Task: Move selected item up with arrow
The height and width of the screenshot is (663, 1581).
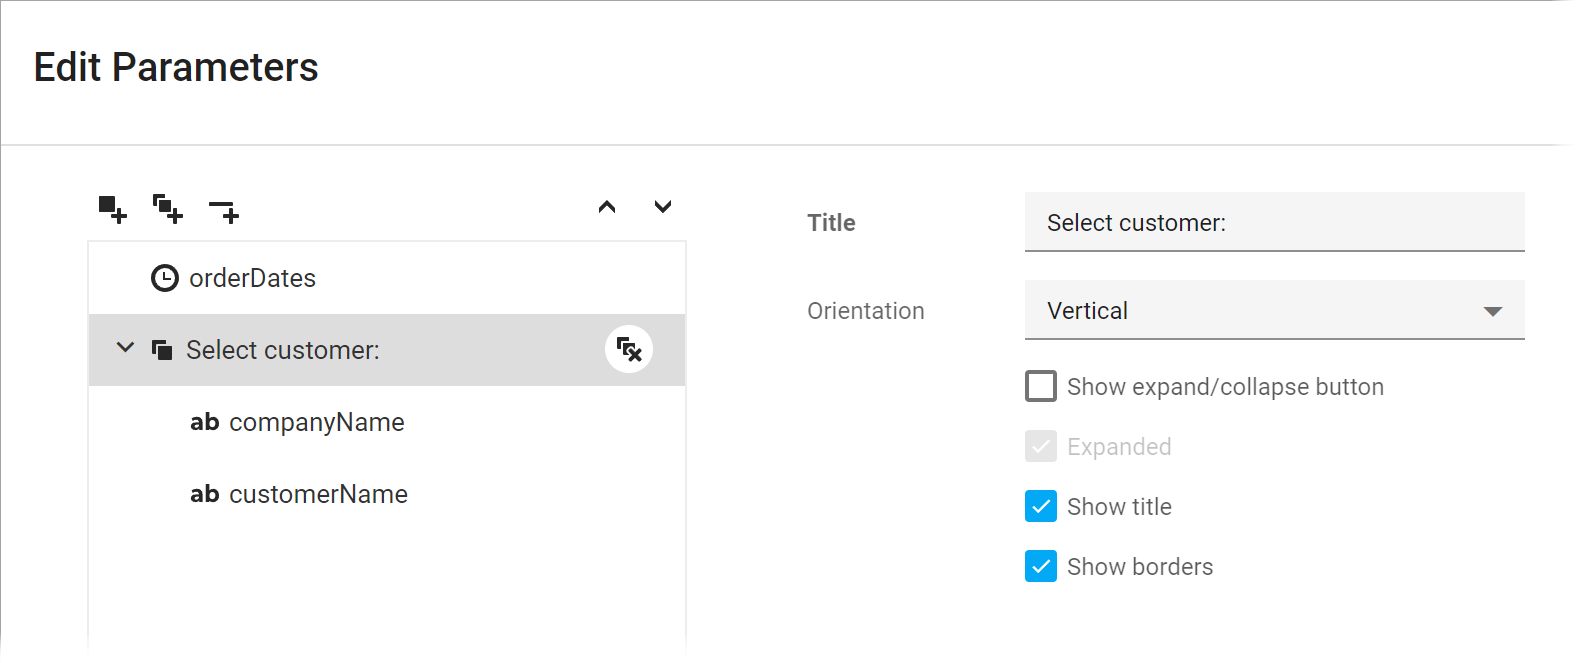Action: pos(607,207)
